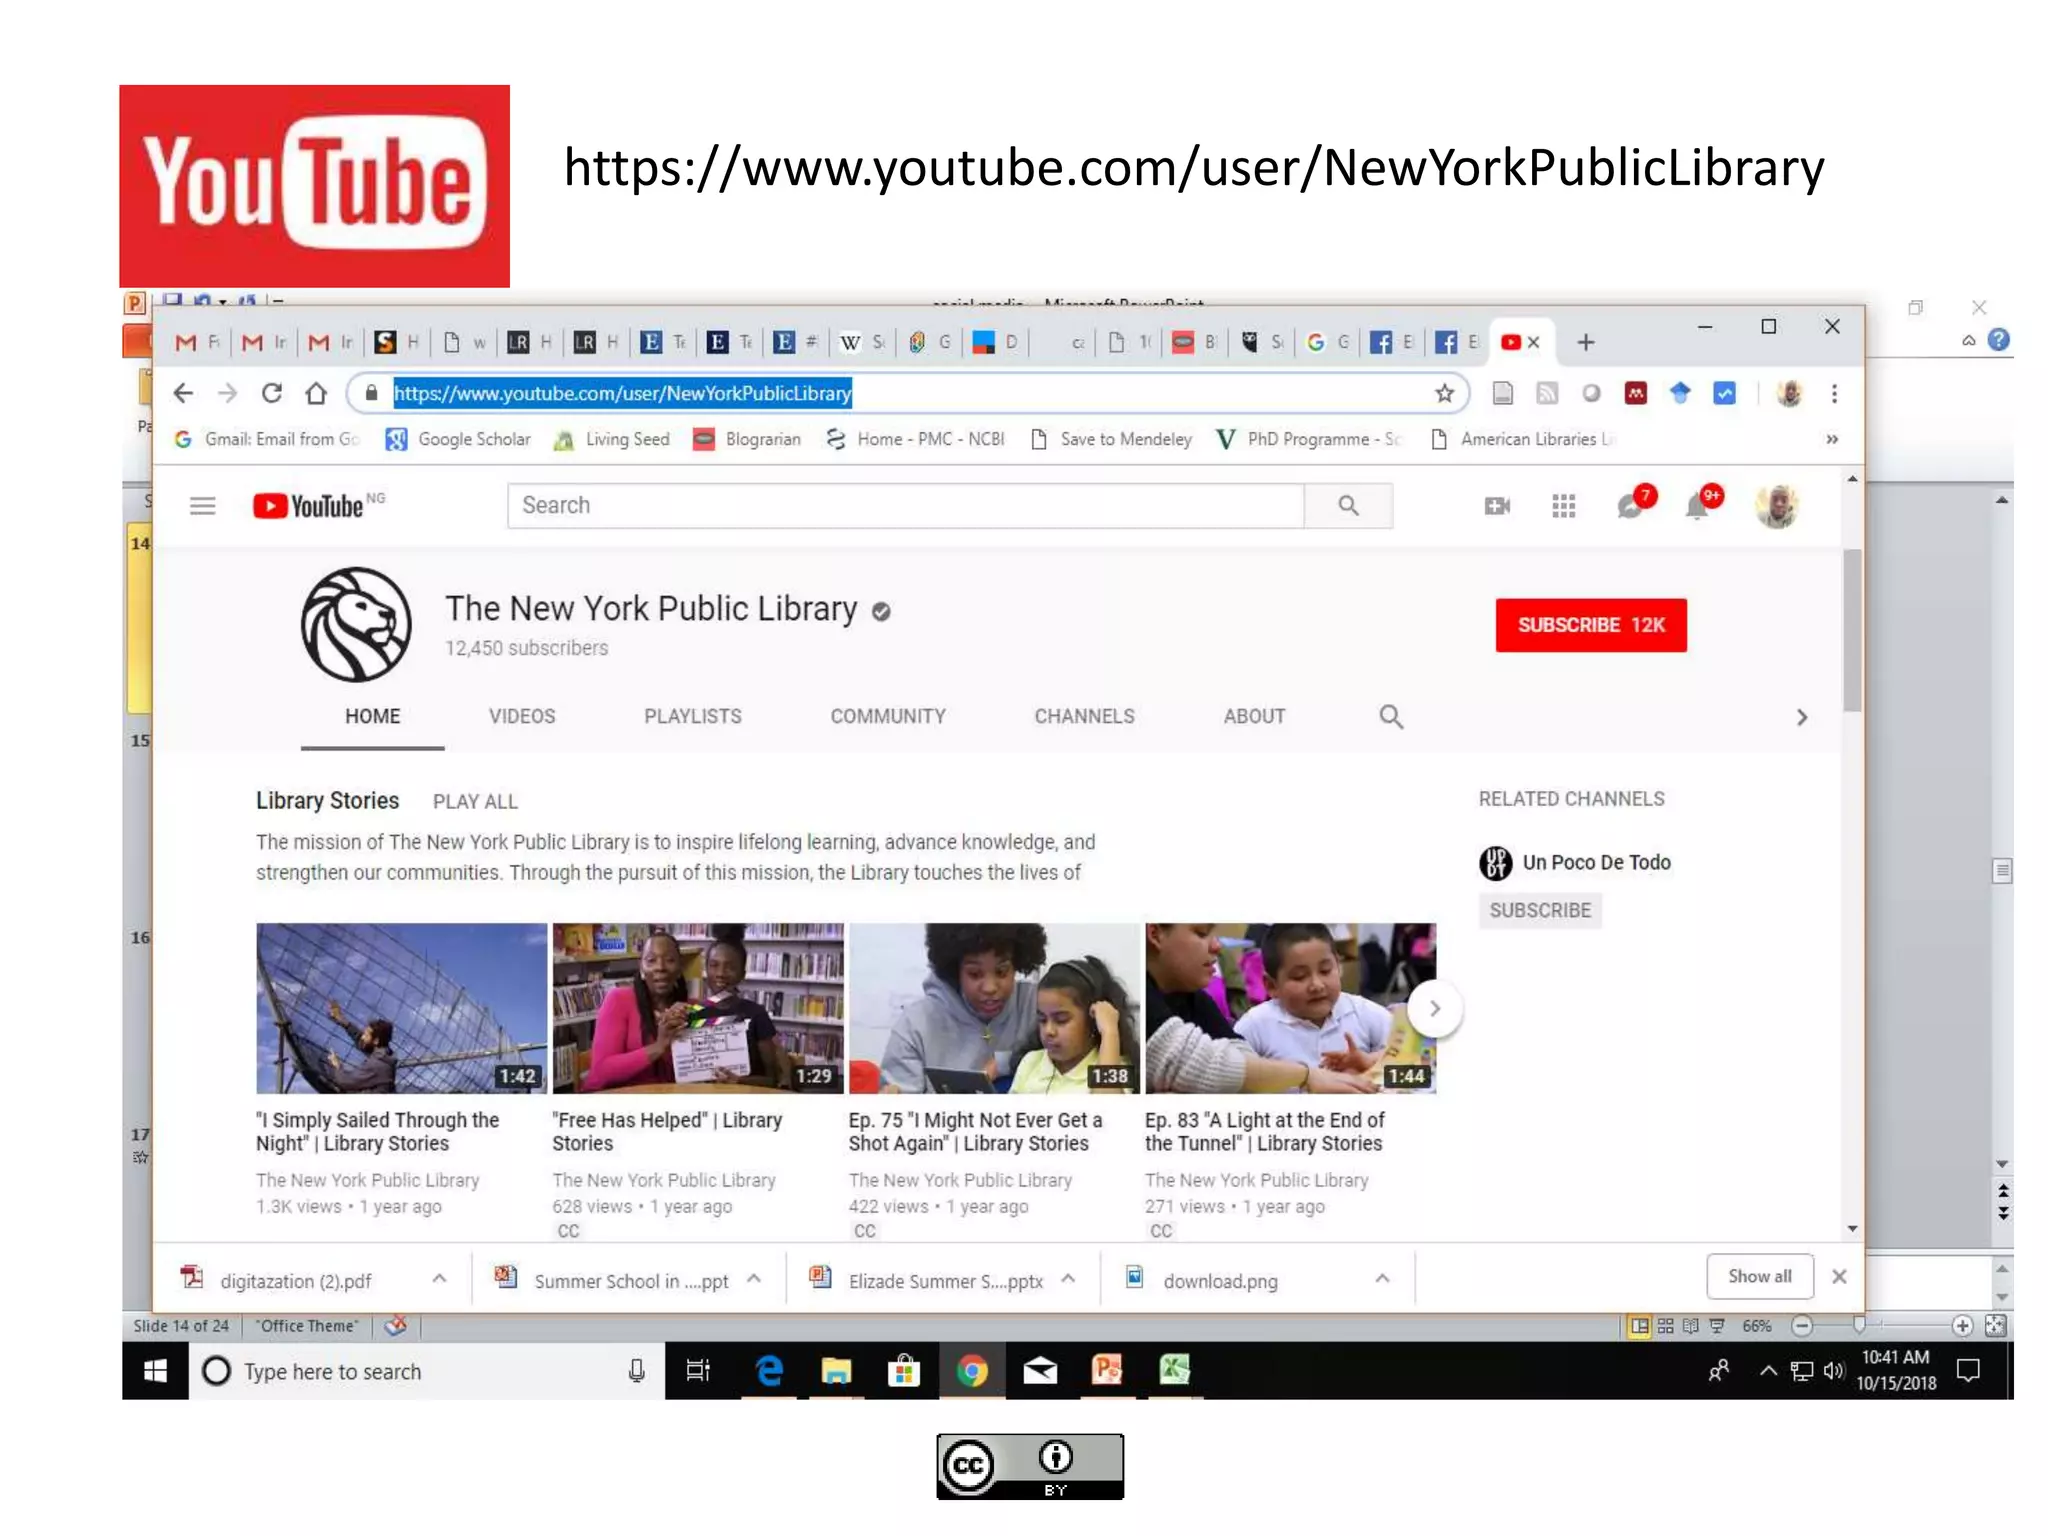Reload the page with the refresh icon
The image size is (2048, 1536).
tap(271, 393)
